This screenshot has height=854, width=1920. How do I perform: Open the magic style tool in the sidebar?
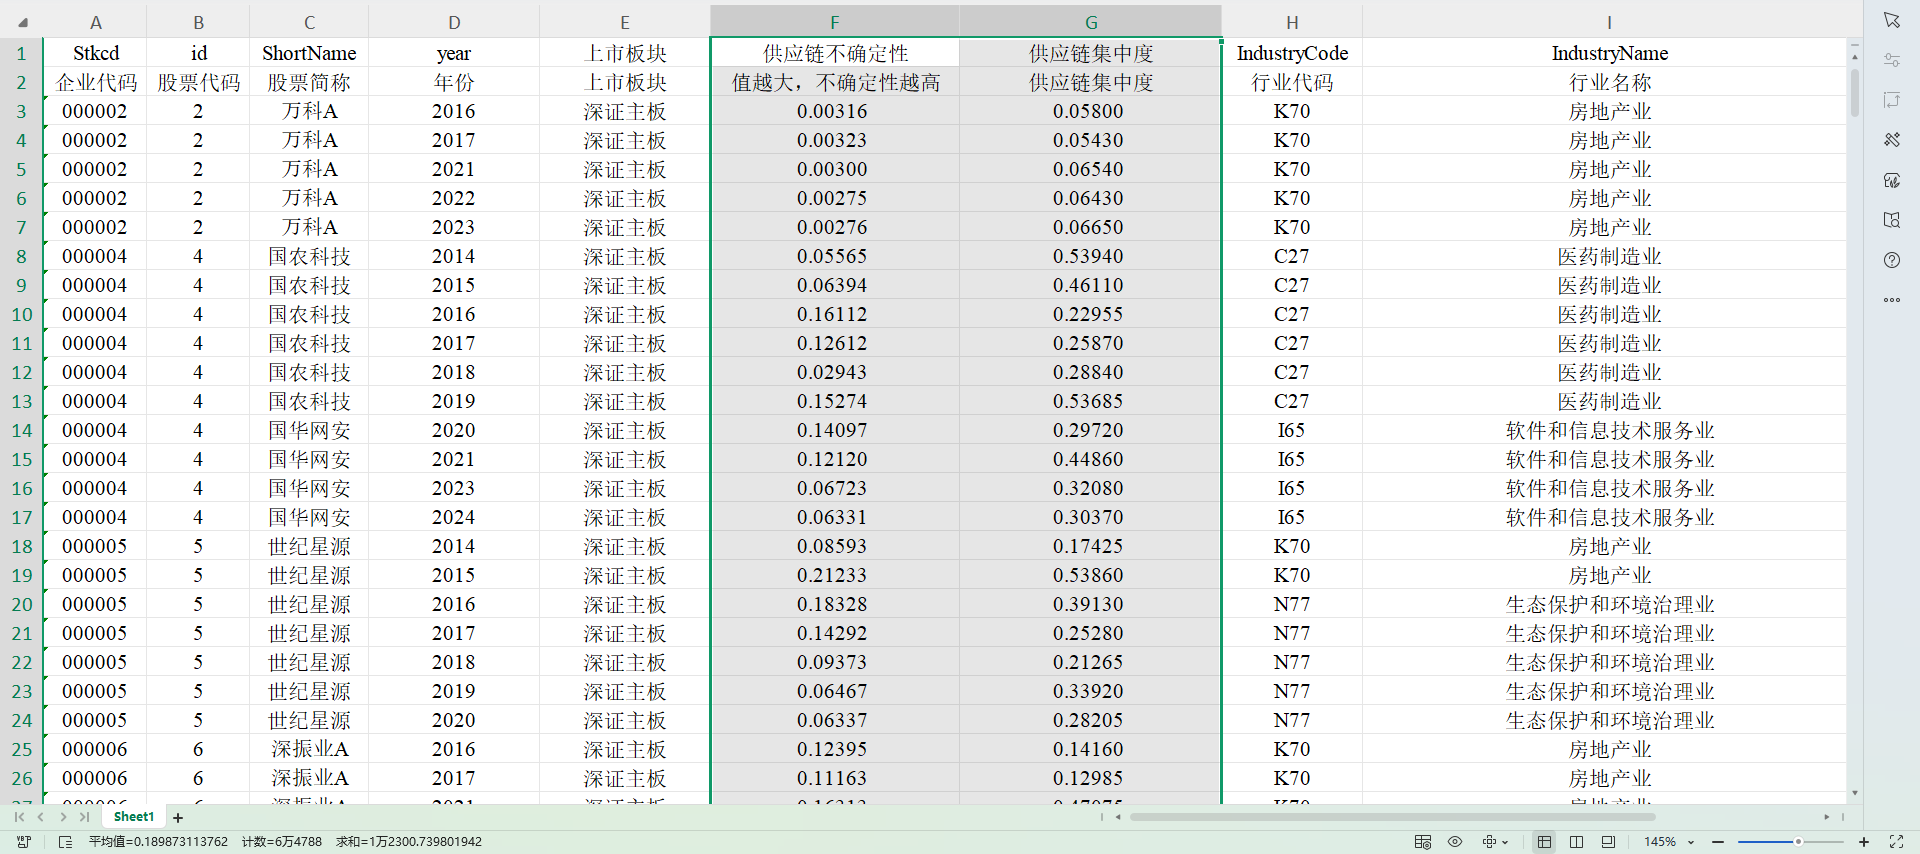point(1891,140)
